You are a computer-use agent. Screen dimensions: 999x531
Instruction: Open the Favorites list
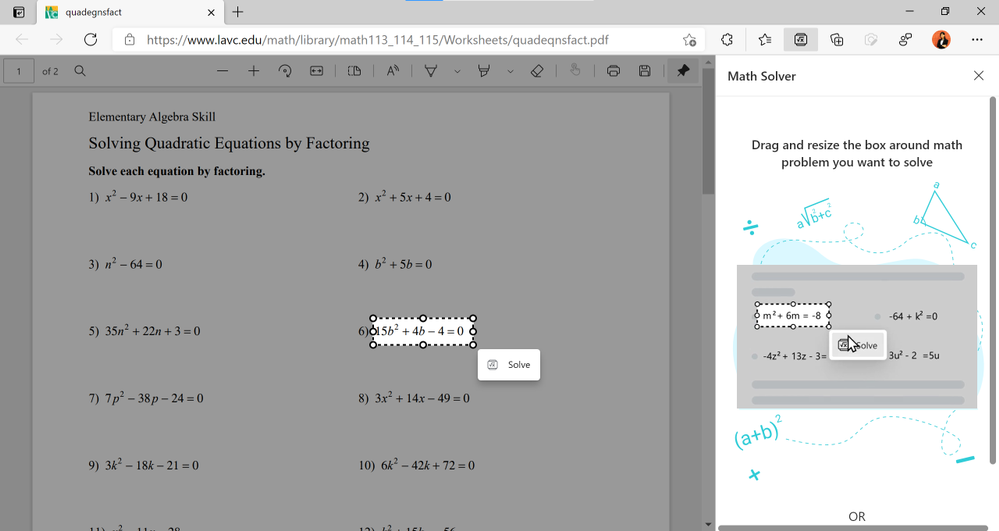765,40
